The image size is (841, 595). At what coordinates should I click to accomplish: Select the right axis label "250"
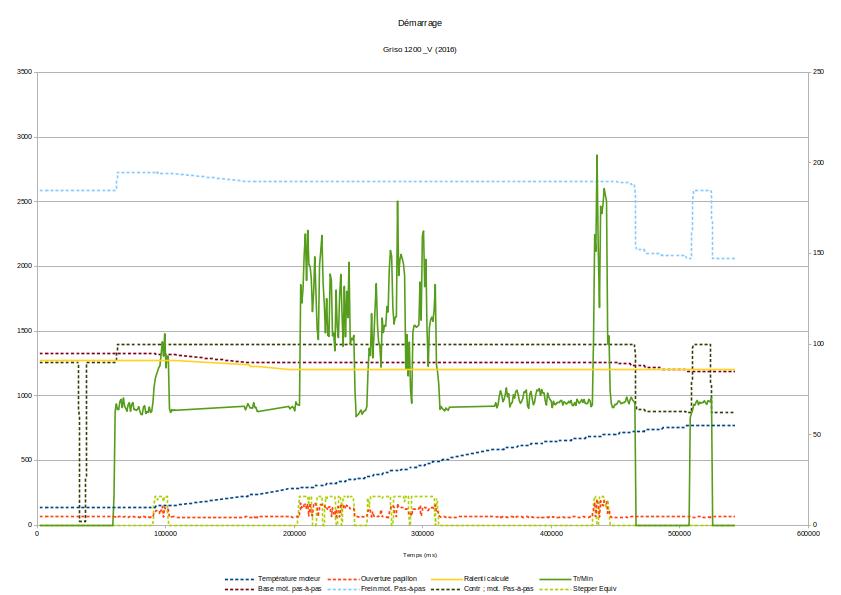[818, 71]
